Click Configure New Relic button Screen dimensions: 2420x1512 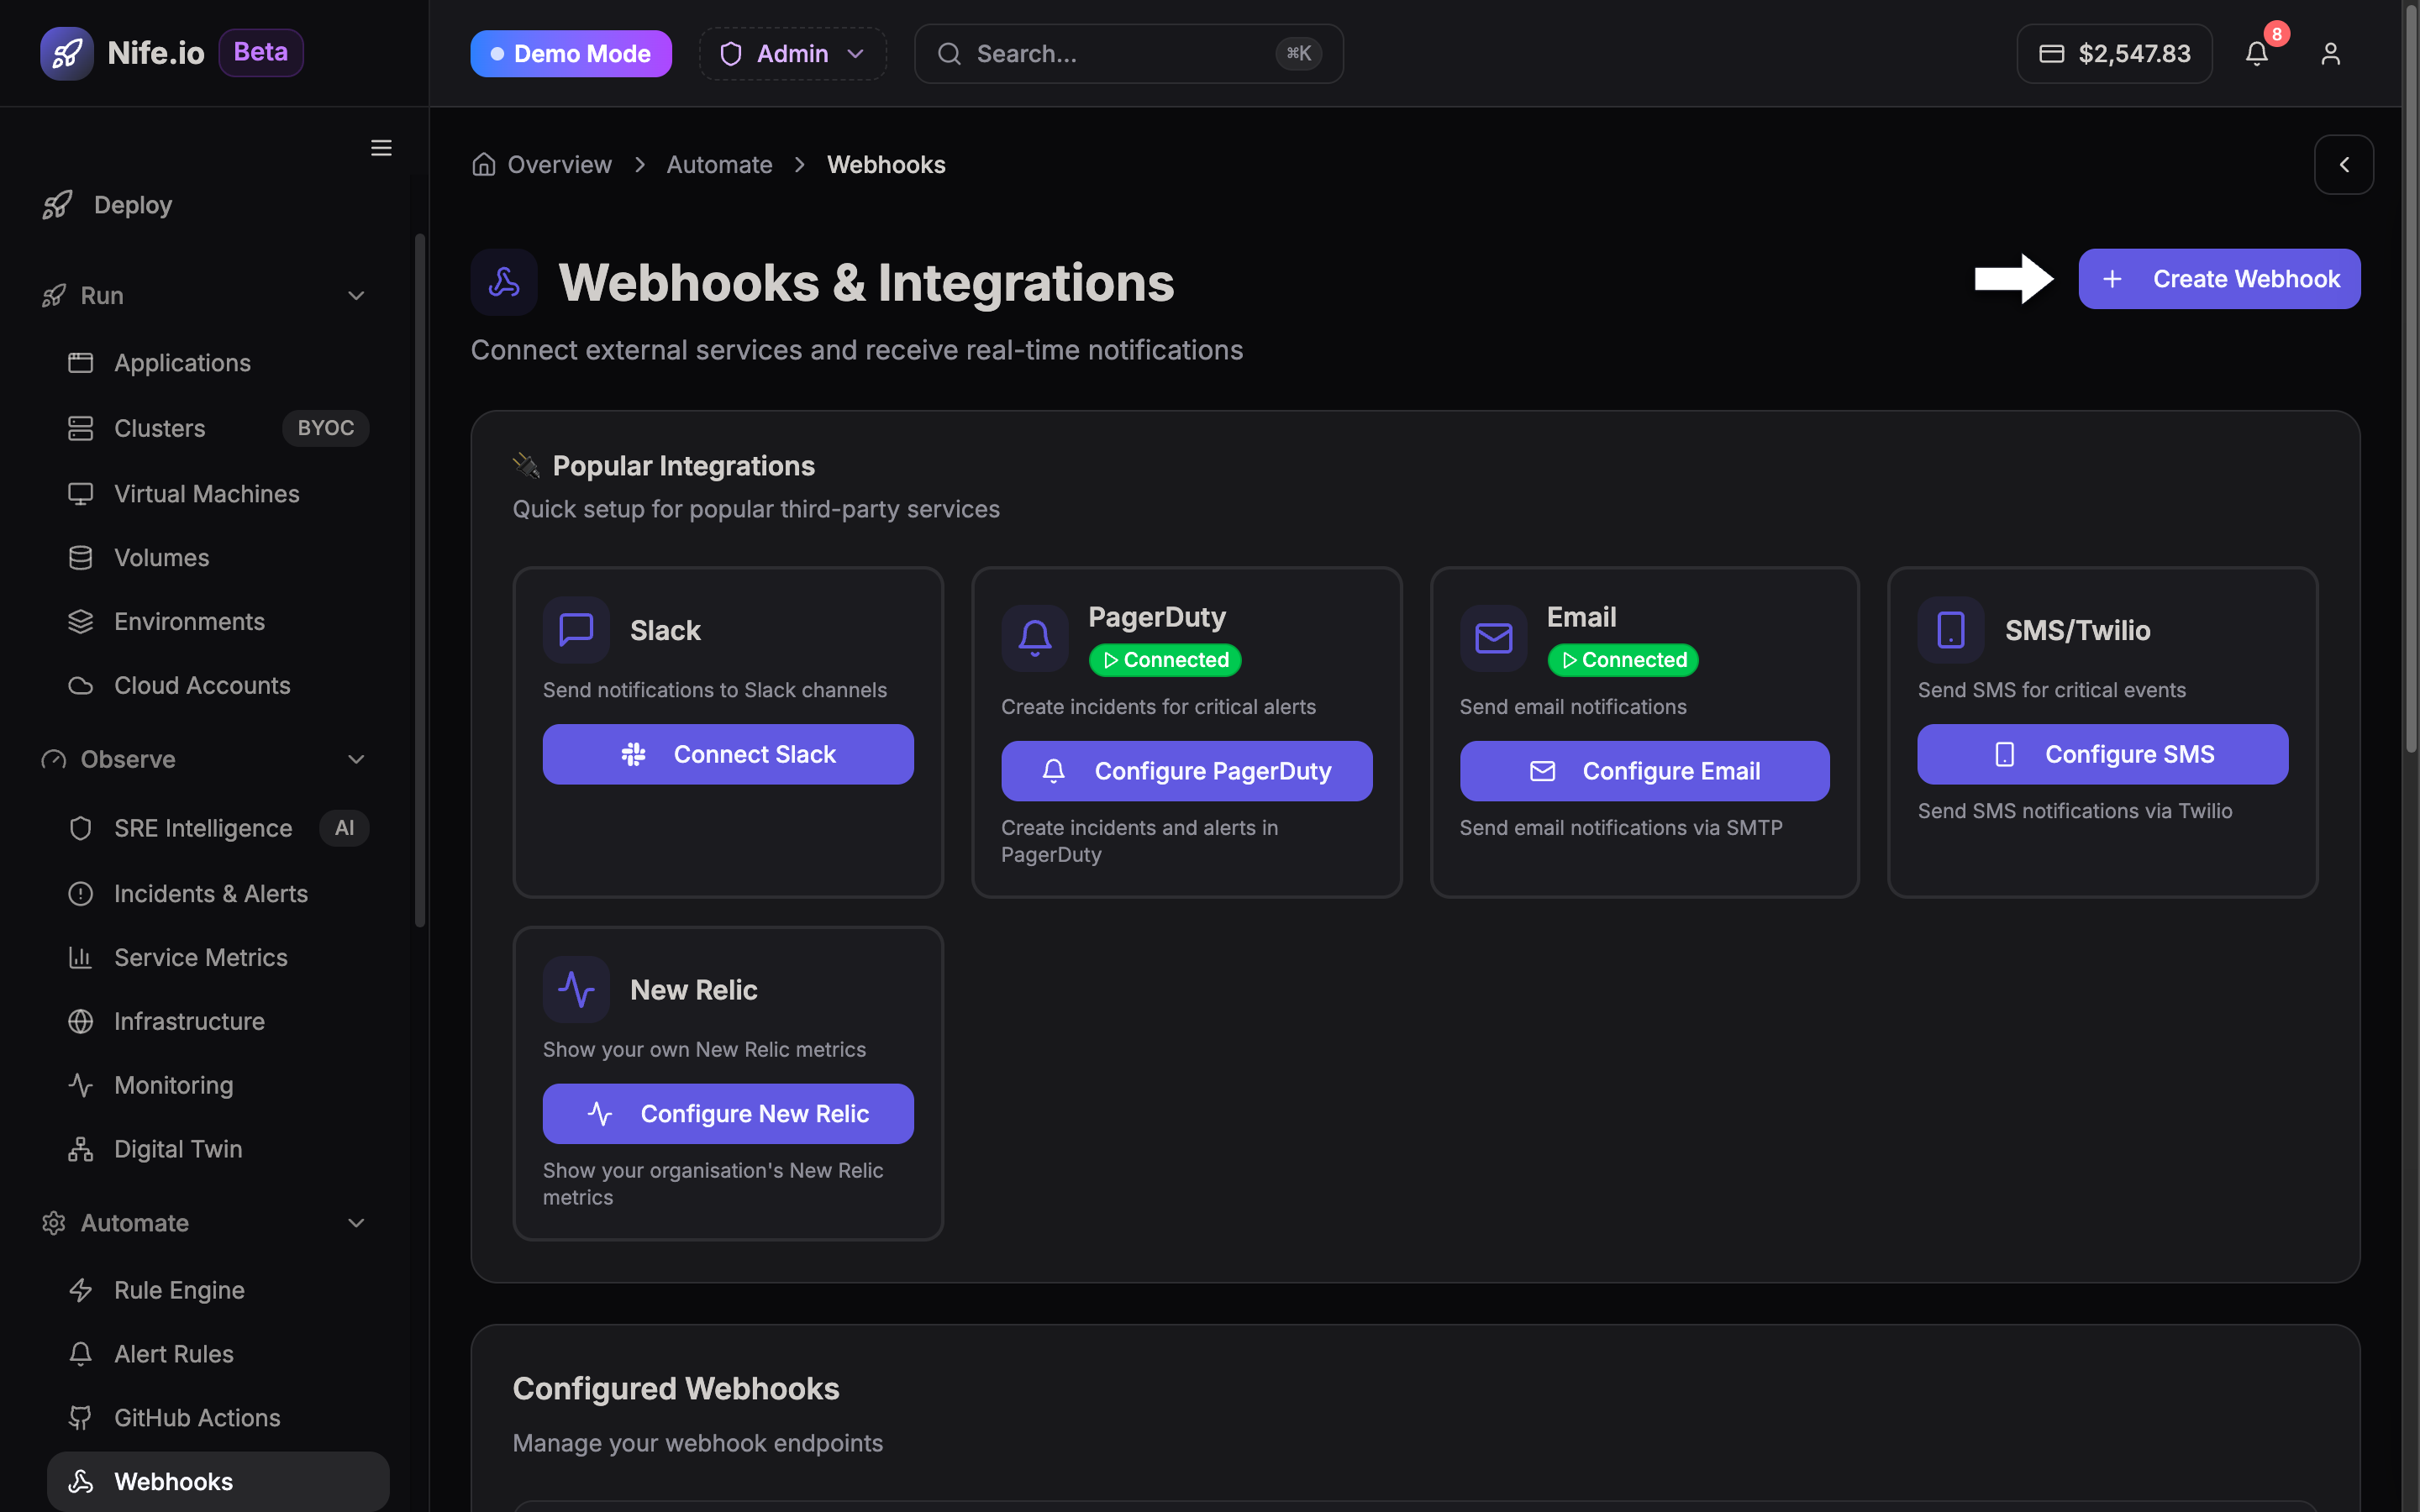pyautogui.click(x=728, y=1114)
